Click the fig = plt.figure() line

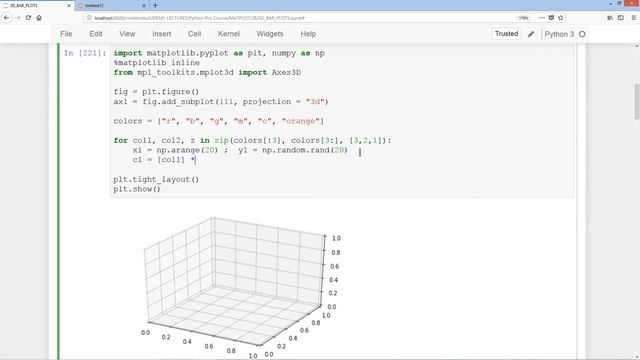point(156,92)
